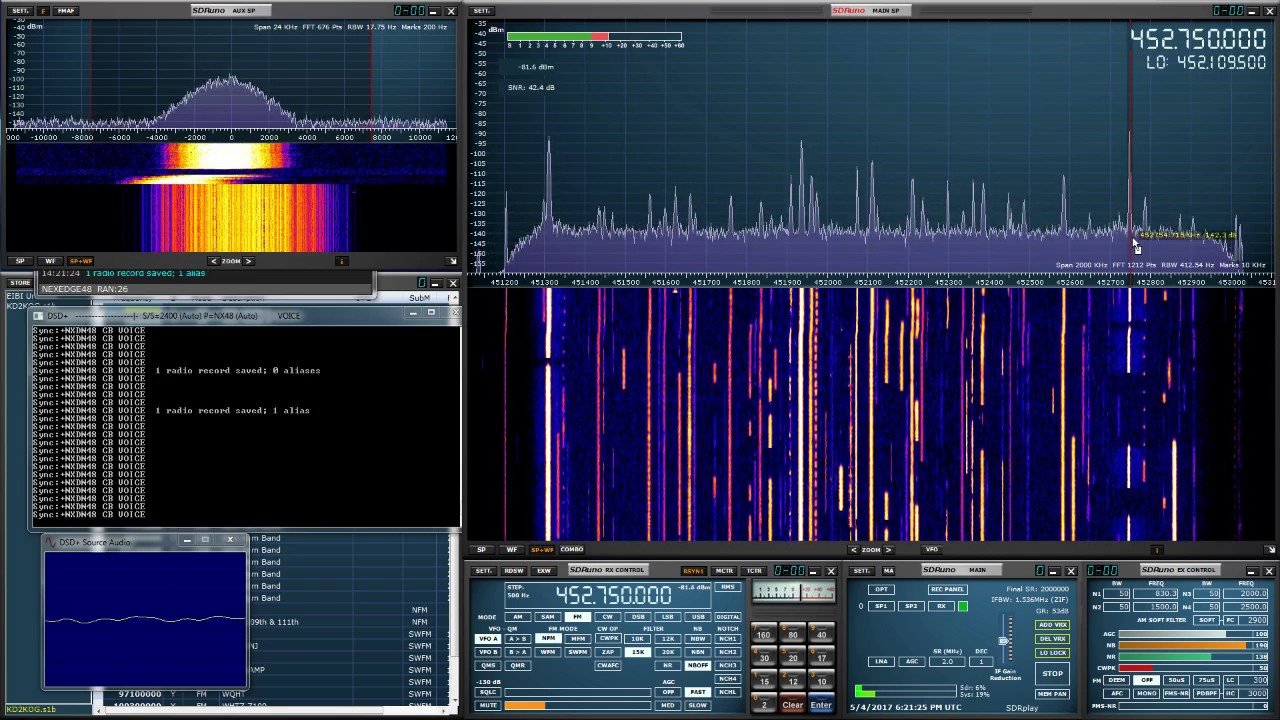
Task: Click the 12 band keypad button
Action: point(793,679)
